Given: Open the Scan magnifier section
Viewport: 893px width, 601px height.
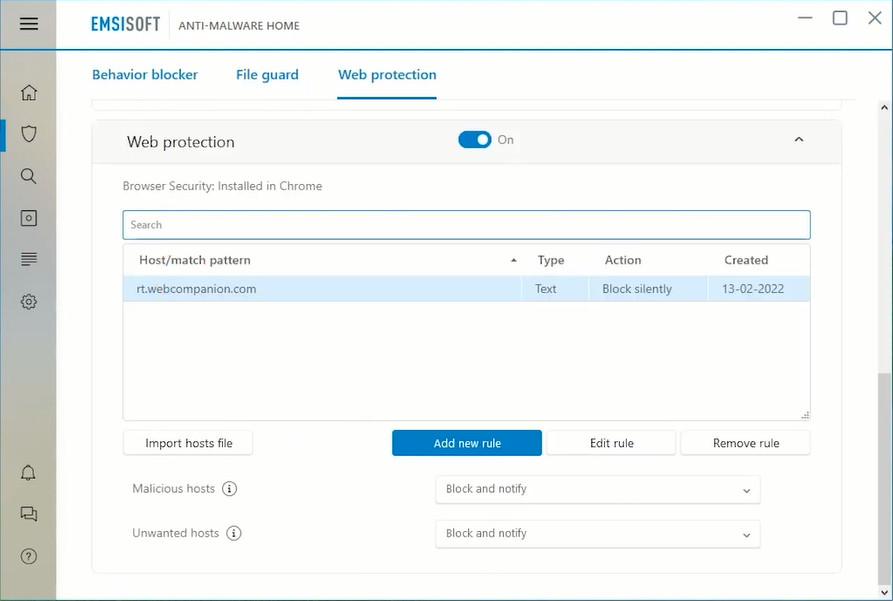Looking at the screenshot, I should point(28,176).
